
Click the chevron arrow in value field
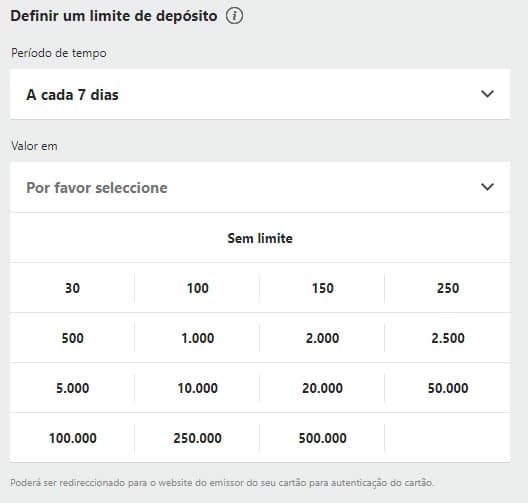coord(487,187)
